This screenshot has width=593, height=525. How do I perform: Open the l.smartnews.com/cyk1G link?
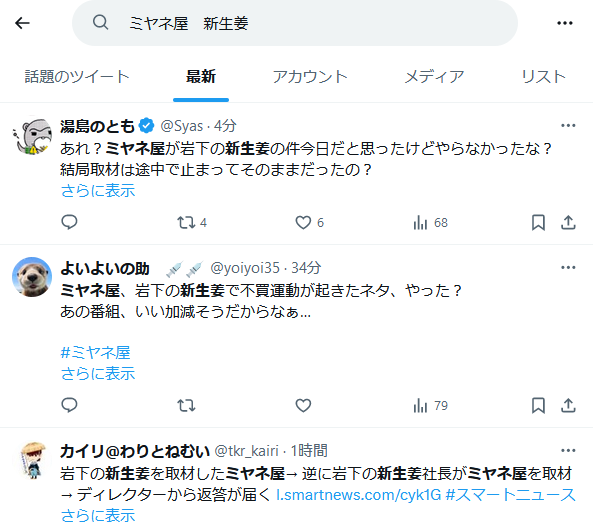click(359, 495)
